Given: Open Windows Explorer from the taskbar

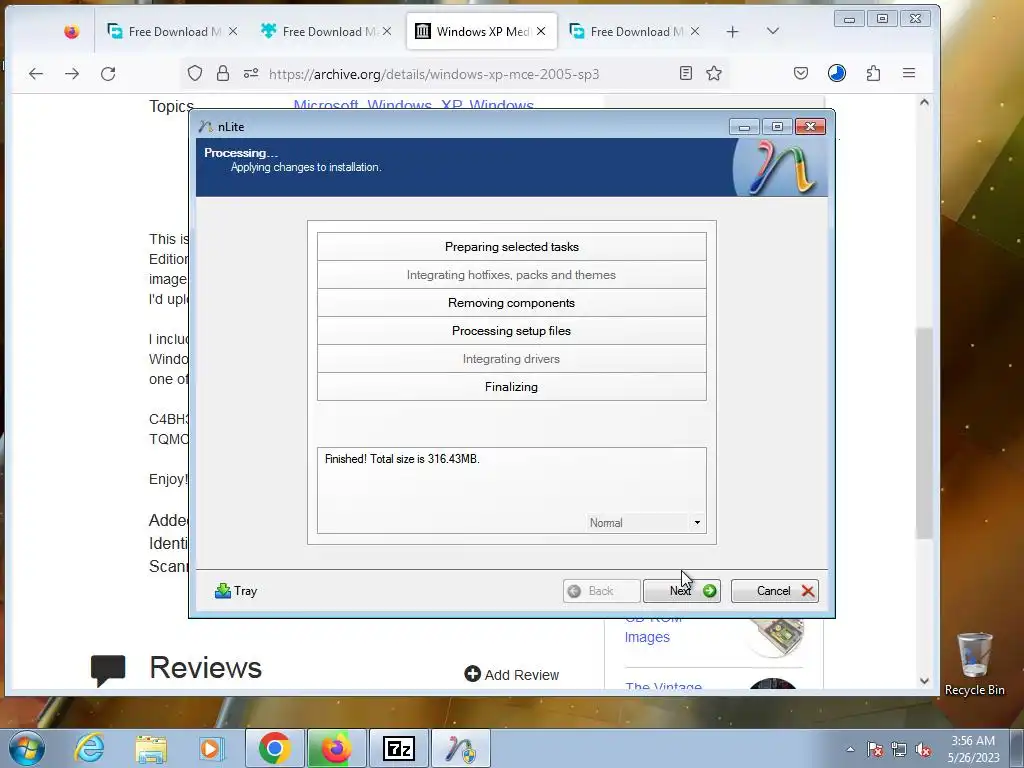Looking at the screenshot, I should [151, 748].
